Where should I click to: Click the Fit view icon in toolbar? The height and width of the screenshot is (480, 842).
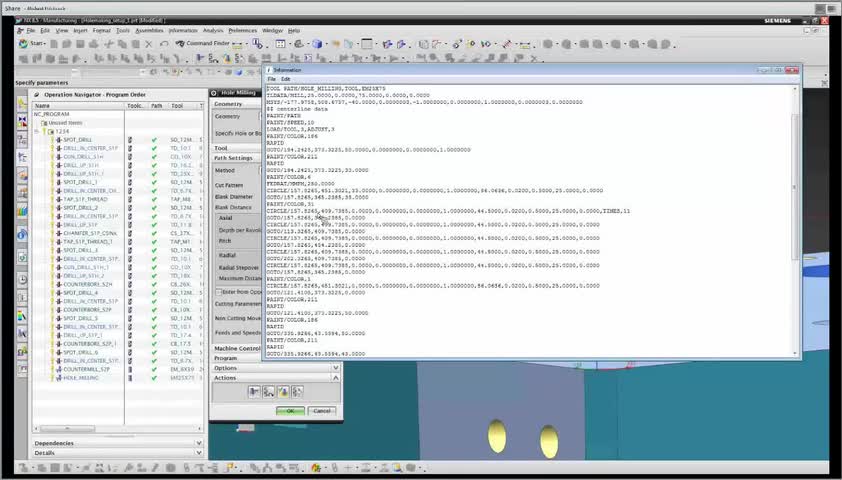coord(280,44)
